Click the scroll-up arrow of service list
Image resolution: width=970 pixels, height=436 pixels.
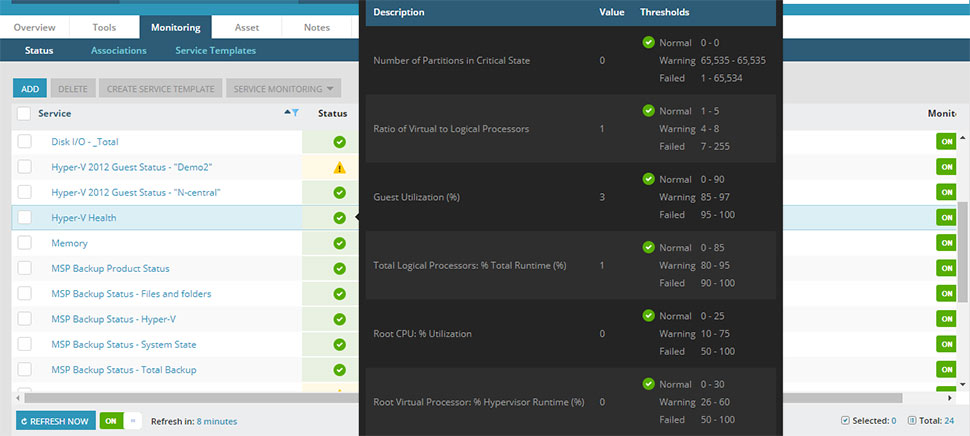(x=963, y=137)
